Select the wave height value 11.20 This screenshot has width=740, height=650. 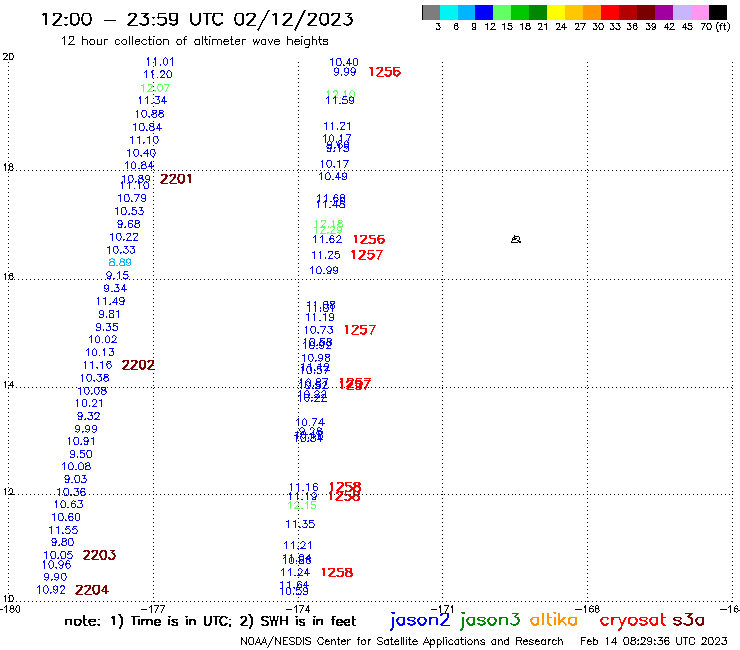click(x=158, y=74)
